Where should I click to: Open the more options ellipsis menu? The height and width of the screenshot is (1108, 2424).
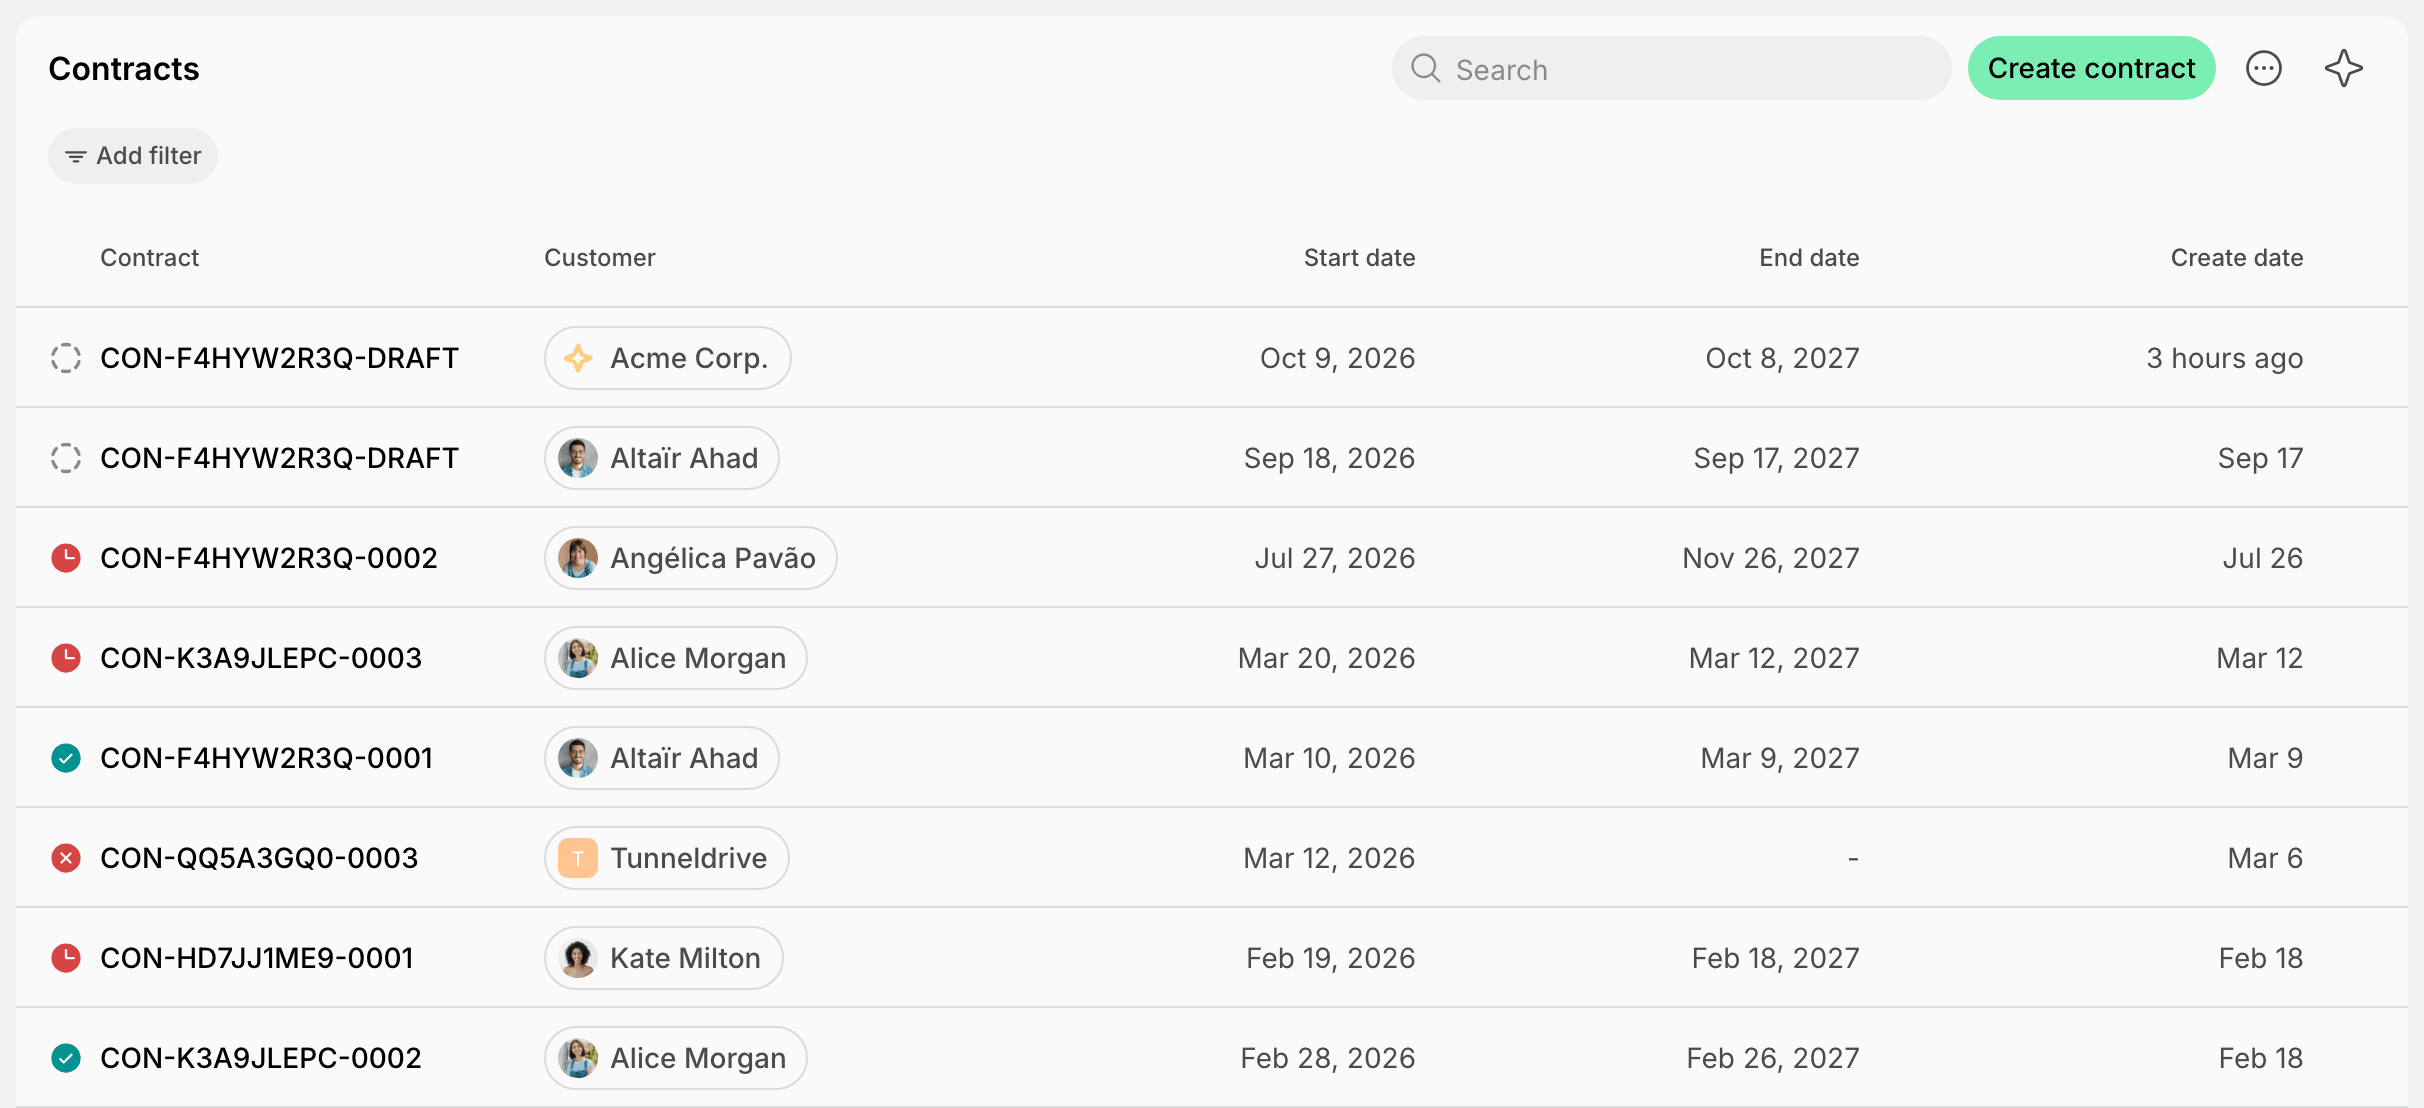click(x=2264, y=68)
